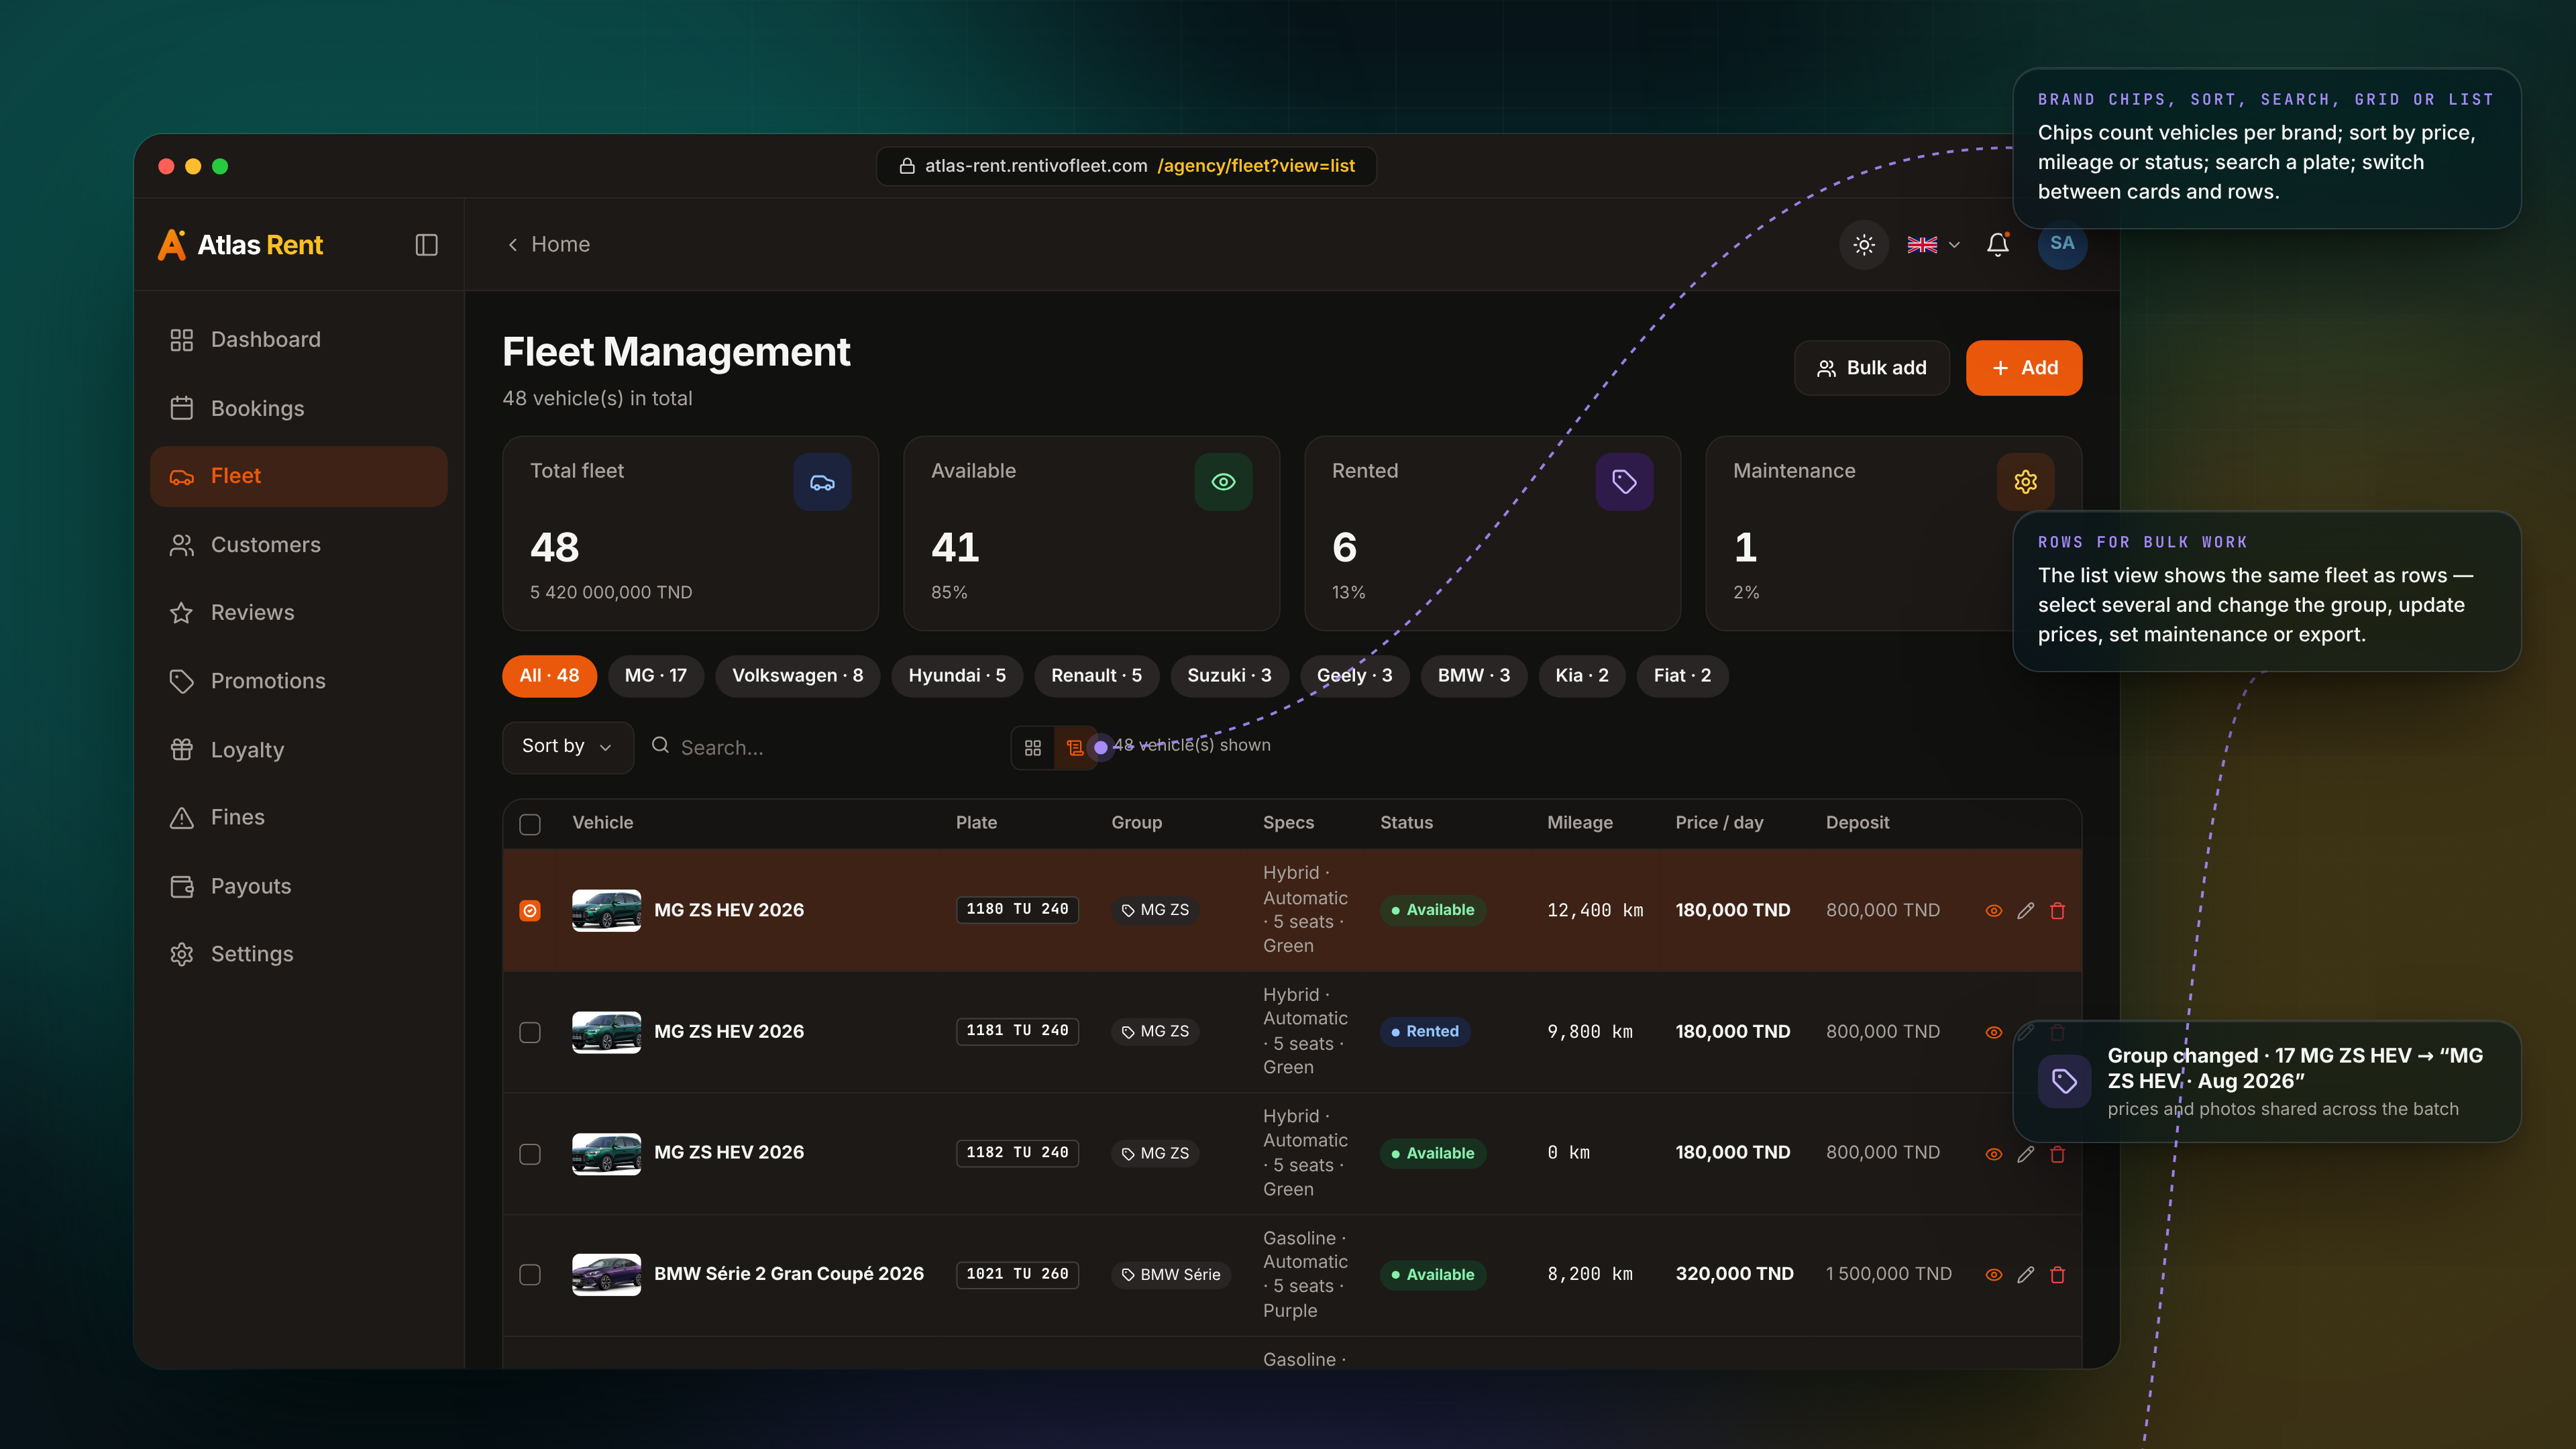The image size is (2576, 1449).
Task: Open the Sort by dropdown
Action: 567,747
